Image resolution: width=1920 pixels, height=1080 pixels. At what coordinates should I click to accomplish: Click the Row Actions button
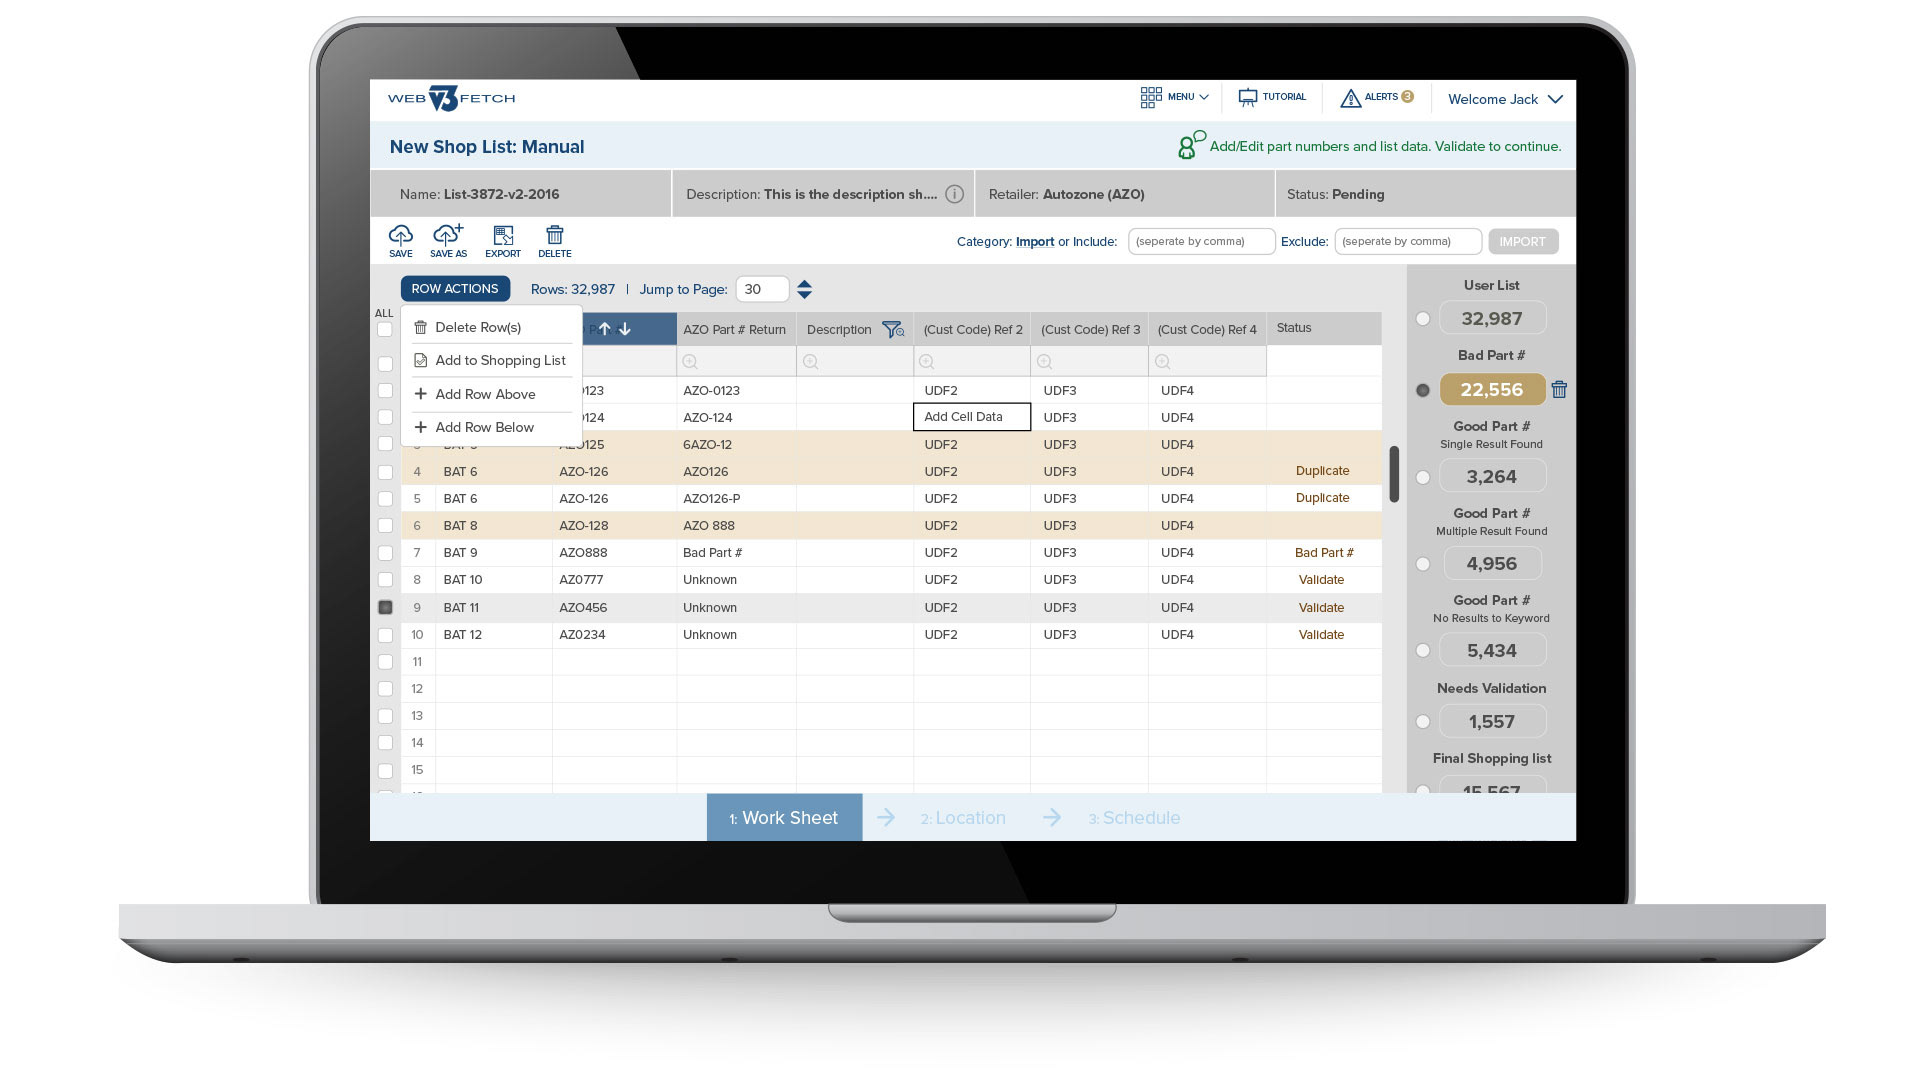pos(455,289)
